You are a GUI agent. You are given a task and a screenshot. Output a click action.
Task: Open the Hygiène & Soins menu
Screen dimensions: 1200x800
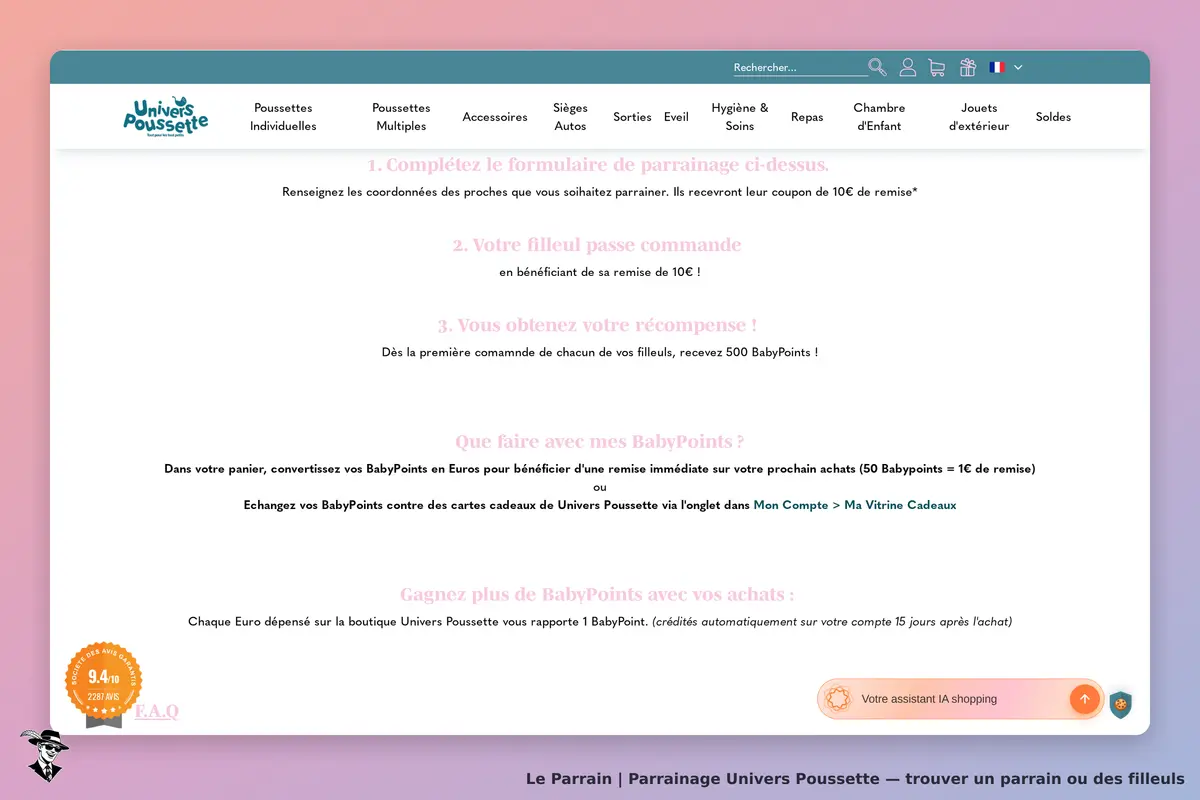tap(740, 117)
